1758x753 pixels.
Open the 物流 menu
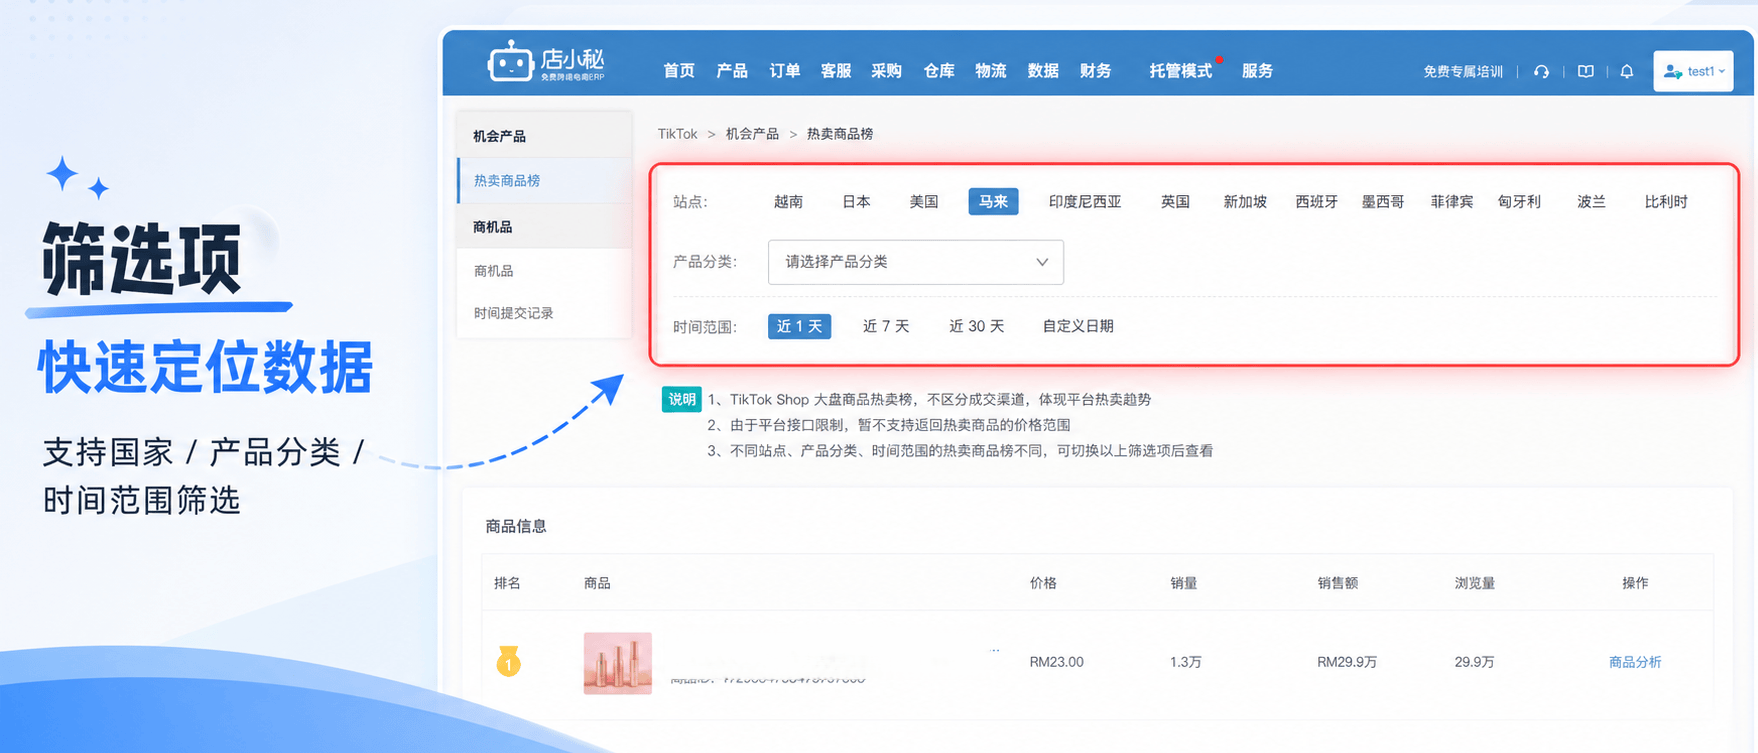991,71
